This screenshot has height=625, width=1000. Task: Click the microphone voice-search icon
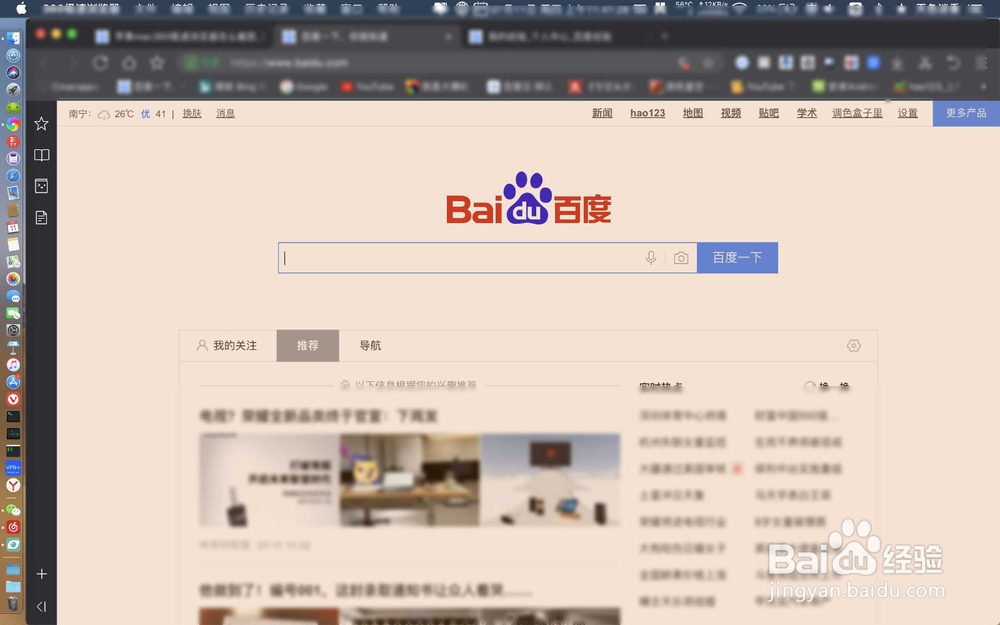pos(651,258)
